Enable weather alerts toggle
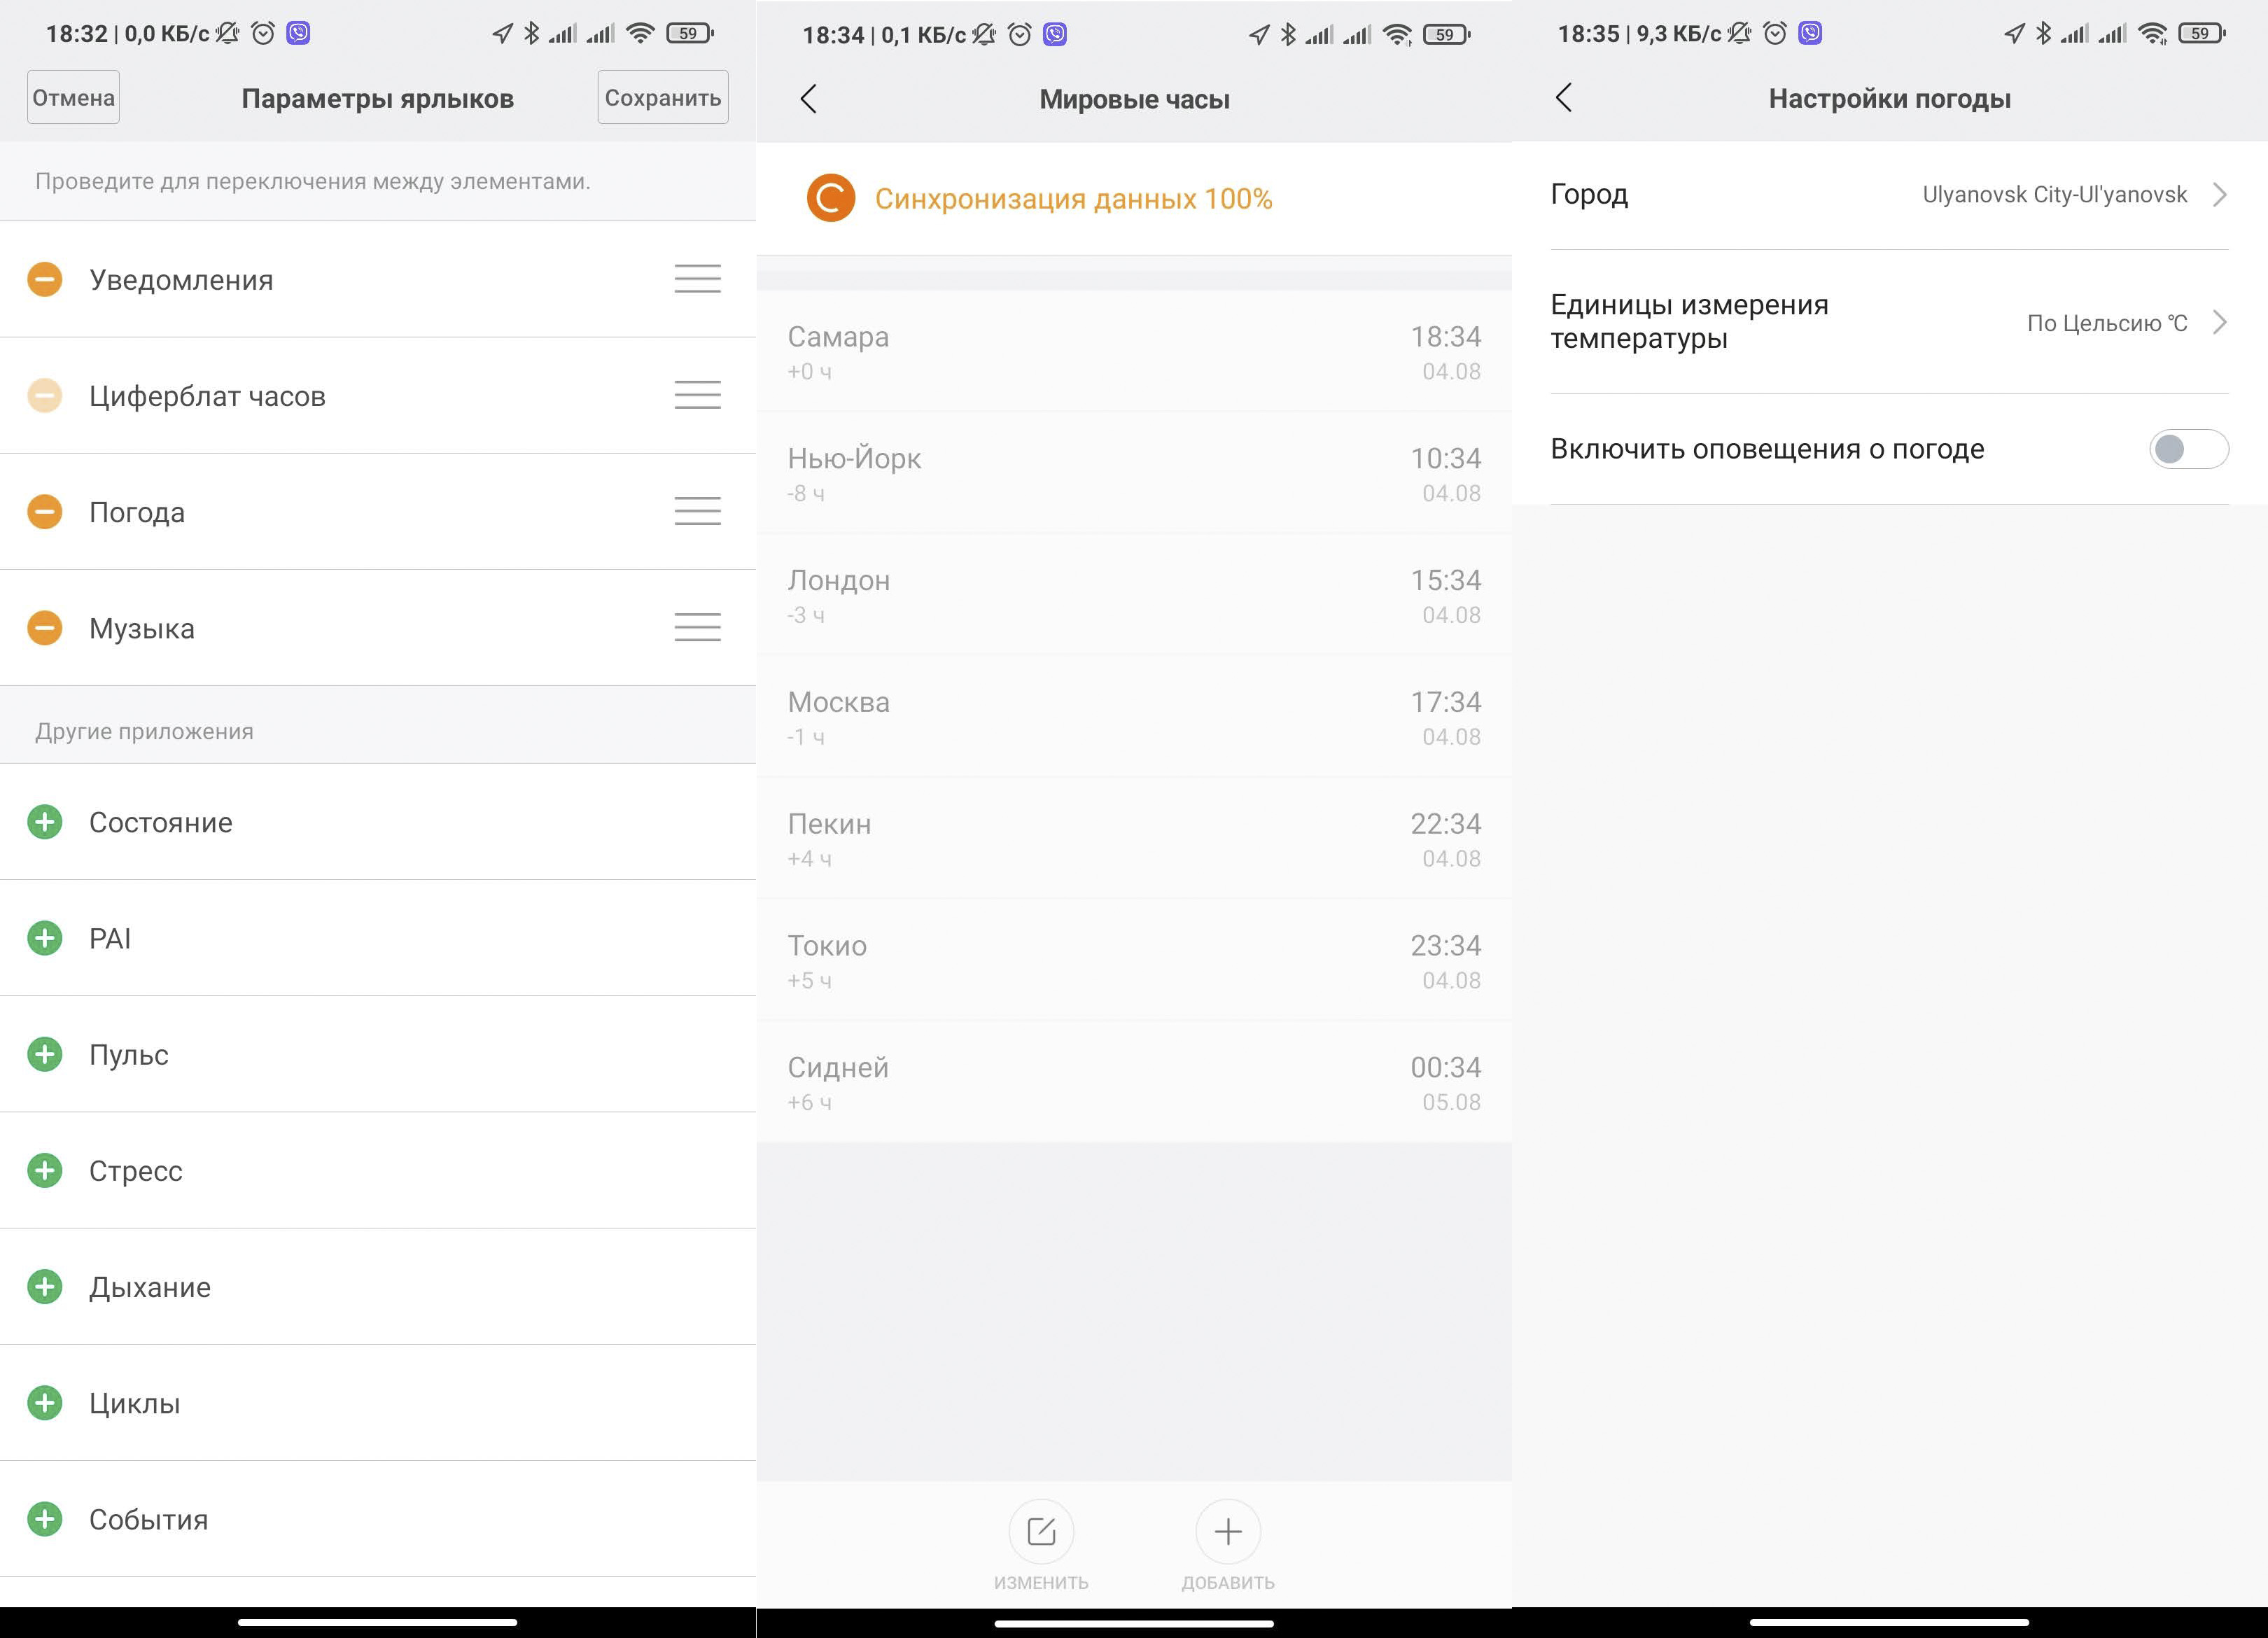The width and height of the screenshot is (2268, 1638). pos(2188,449)
